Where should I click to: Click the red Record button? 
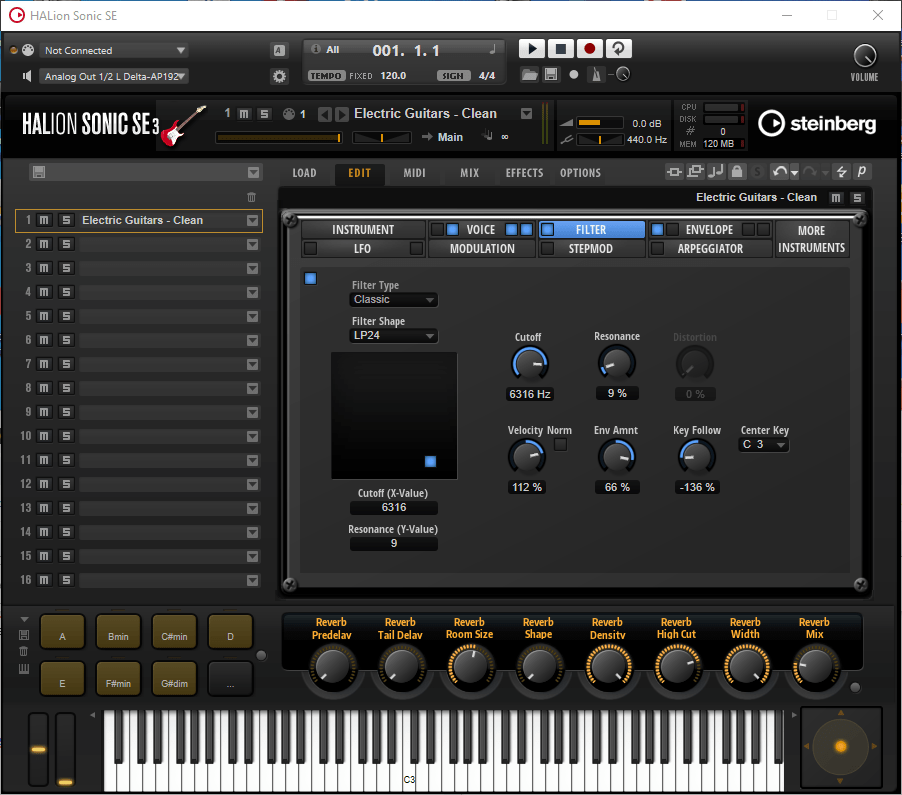point(590,49)
